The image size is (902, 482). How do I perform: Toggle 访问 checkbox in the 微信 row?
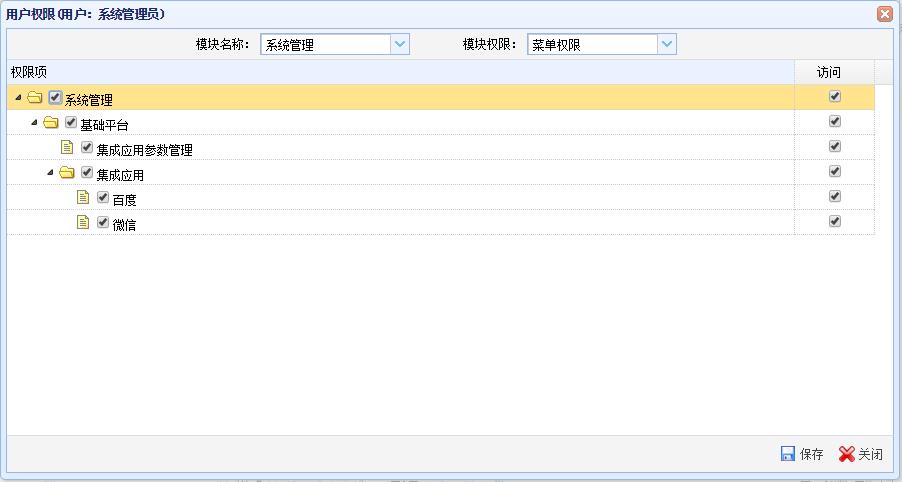pyautogui.click(x=835, y=221)
